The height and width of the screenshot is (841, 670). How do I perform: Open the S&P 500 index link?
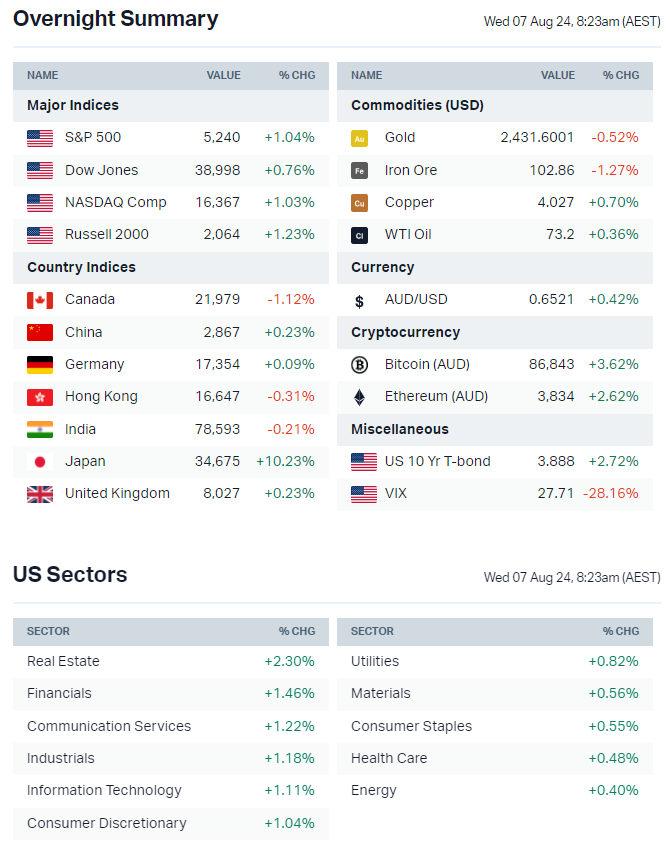click(93, 138)
